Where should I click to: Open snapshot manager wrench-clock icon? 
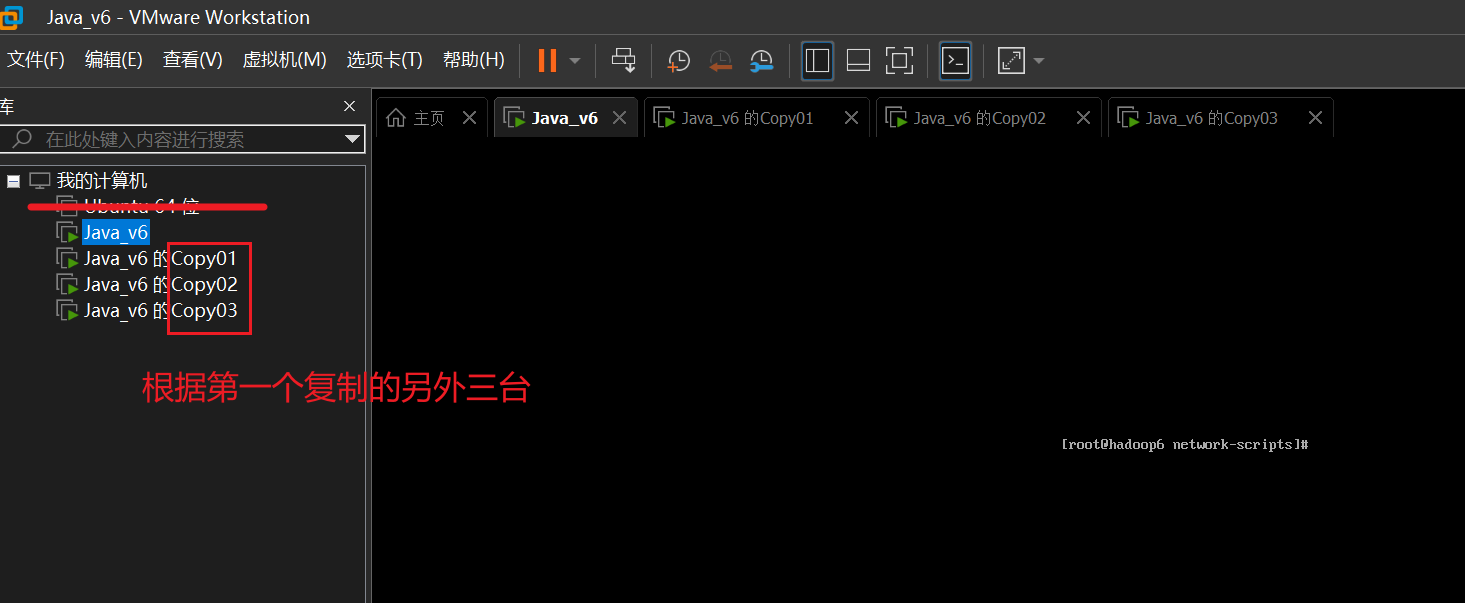click(762, 61)
